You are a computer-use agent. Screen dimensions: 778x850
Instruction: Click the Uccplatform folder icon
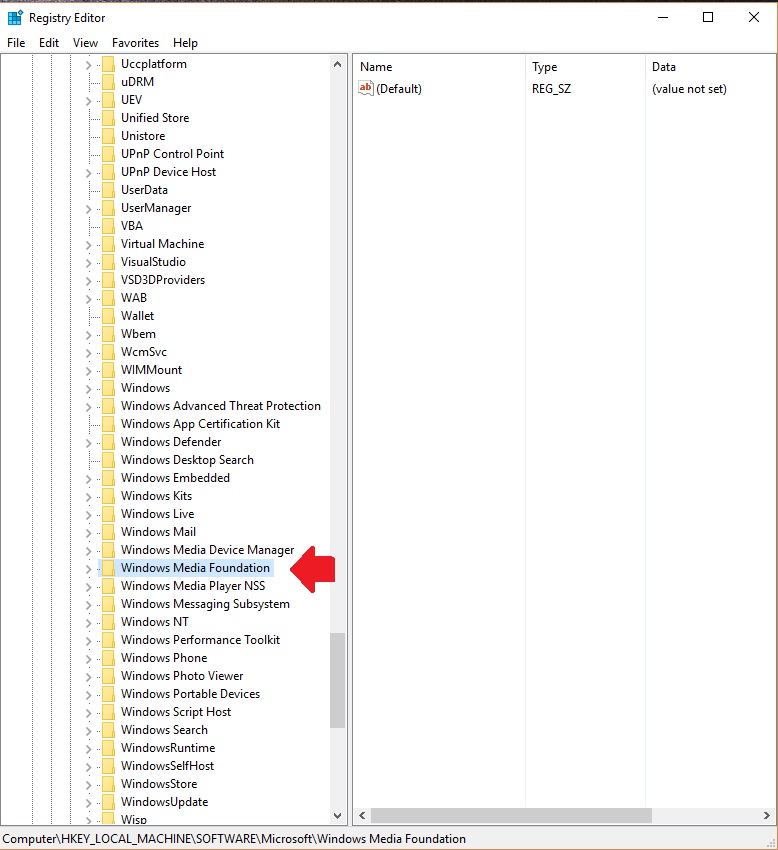coord(108,64)
